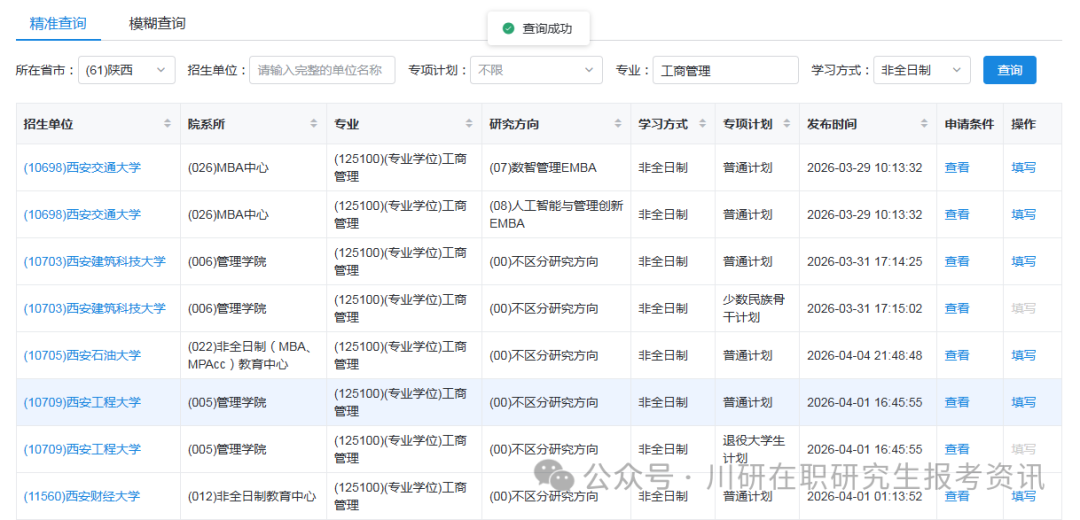Open 西安建筑科技大学 link in 少数民族骨干计划 row
The image size is (1080, 520).
click(94, 309)
